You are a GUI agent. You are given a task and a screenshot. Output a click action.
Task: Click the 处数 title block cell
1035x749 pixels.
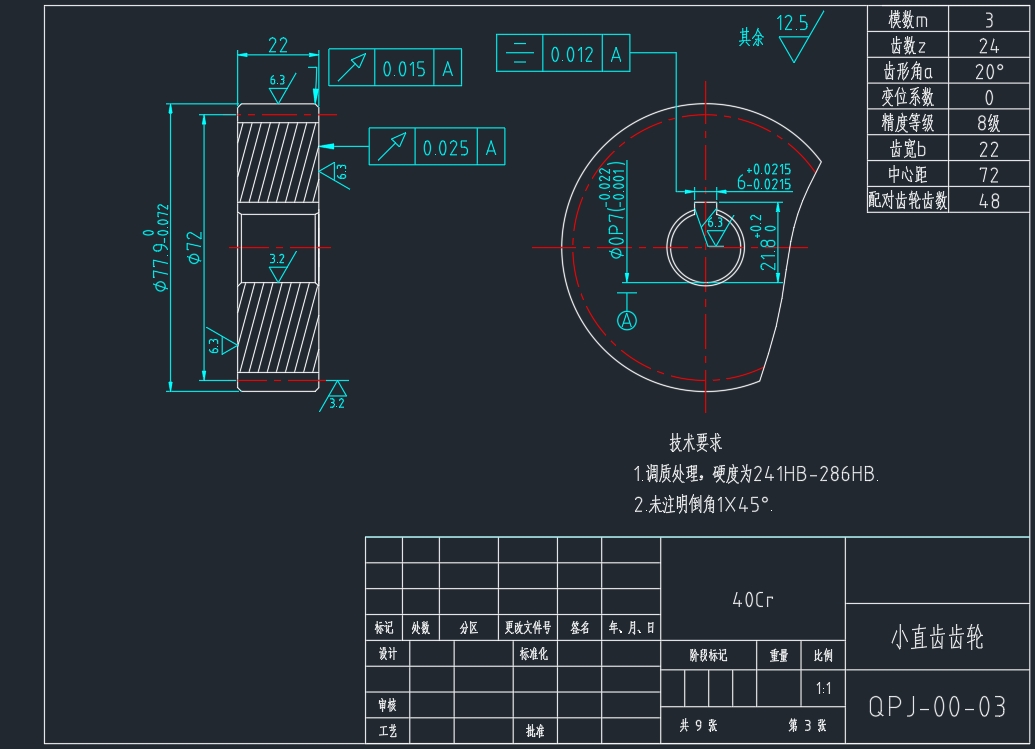[x=420, y=628]
